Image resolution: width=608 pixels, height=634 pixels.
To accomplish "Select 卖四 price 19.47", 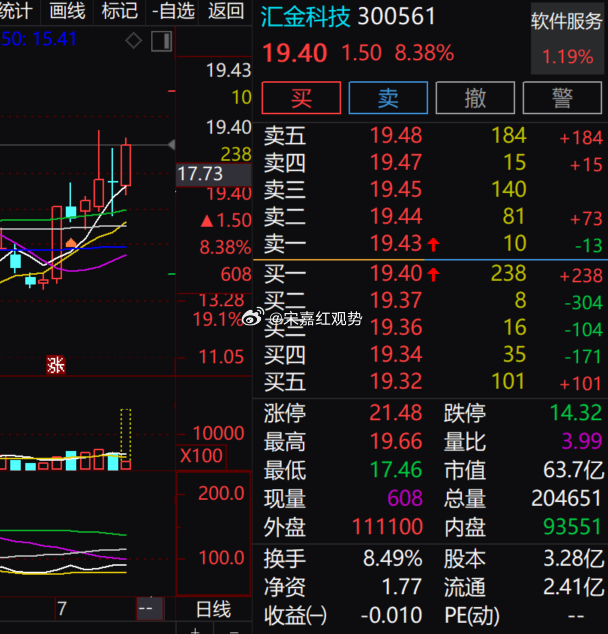I will tap(396, 163).
